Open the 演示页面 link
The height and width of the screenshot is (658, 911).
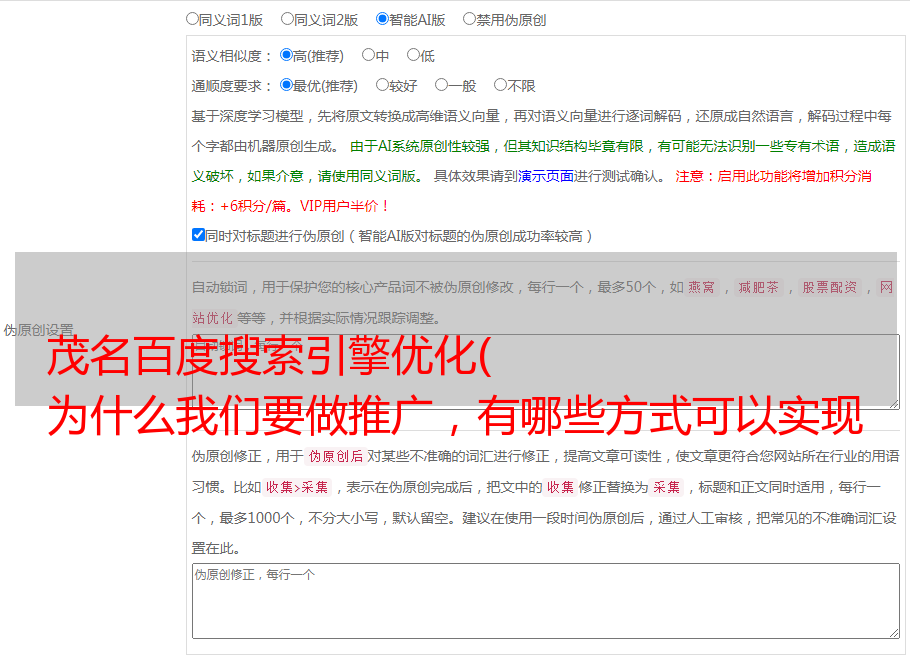click(x=546, y=176)
